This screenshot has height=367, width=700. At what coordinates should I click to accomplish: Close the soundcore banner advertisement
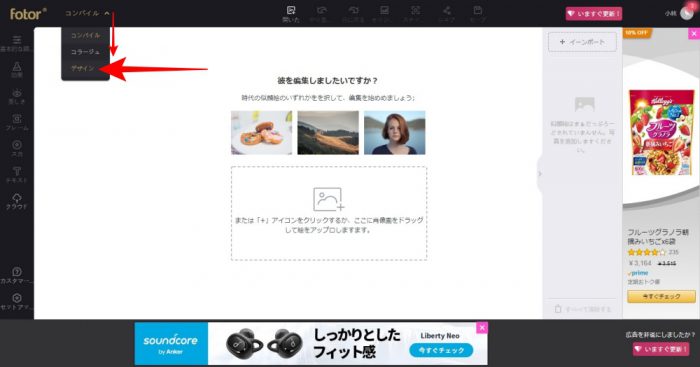482,328
